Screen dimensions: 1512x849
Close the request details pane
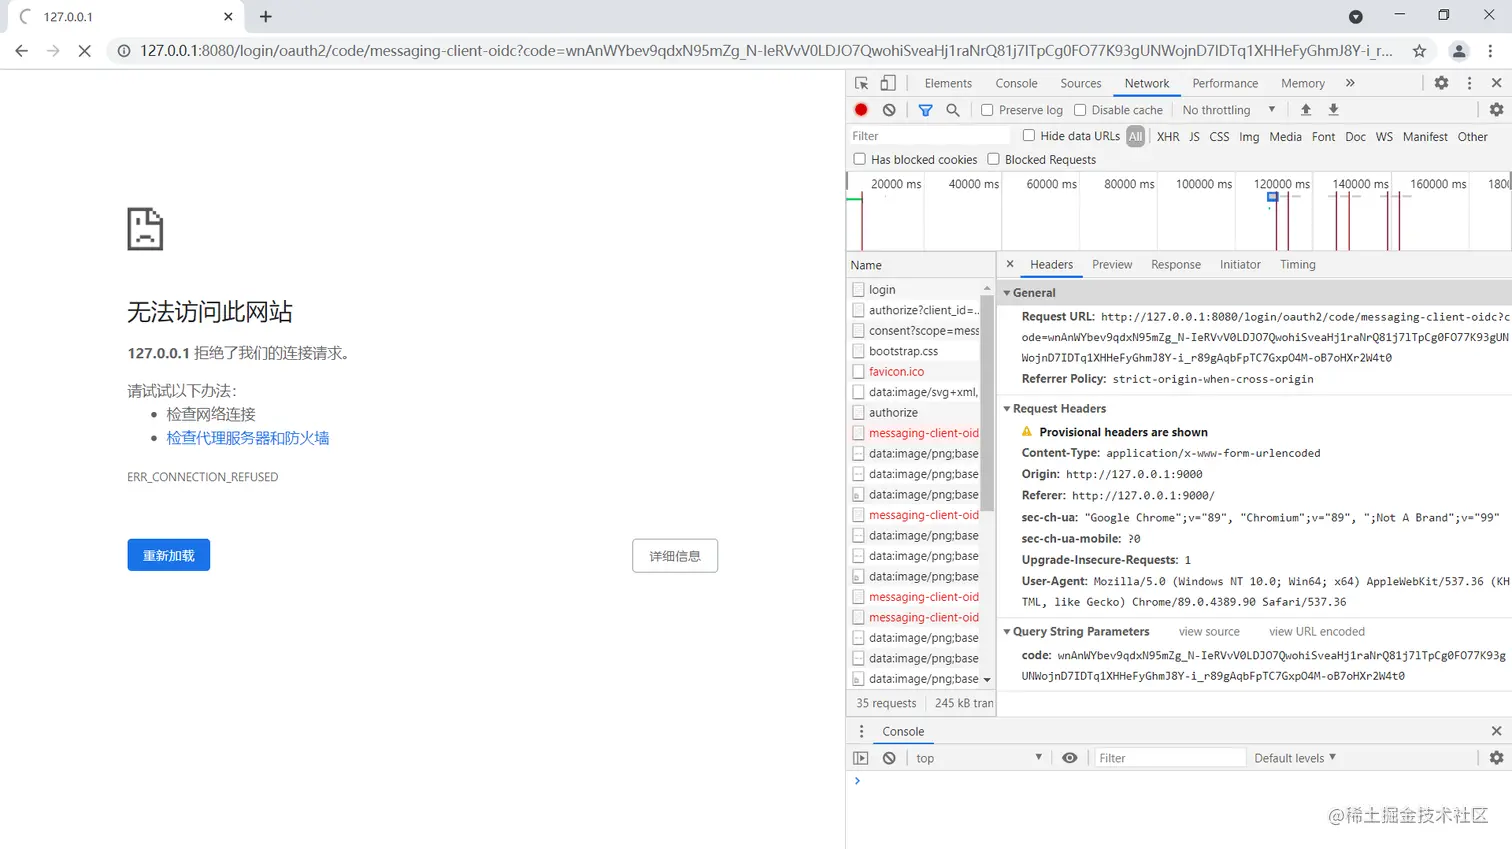pos(1010,264)
